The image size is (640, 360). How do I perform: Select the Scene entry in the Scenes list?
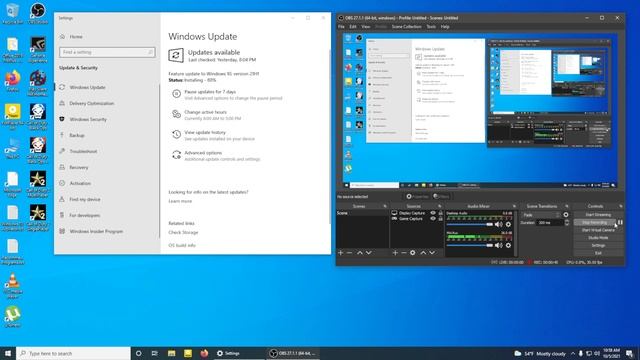point(362,213)
